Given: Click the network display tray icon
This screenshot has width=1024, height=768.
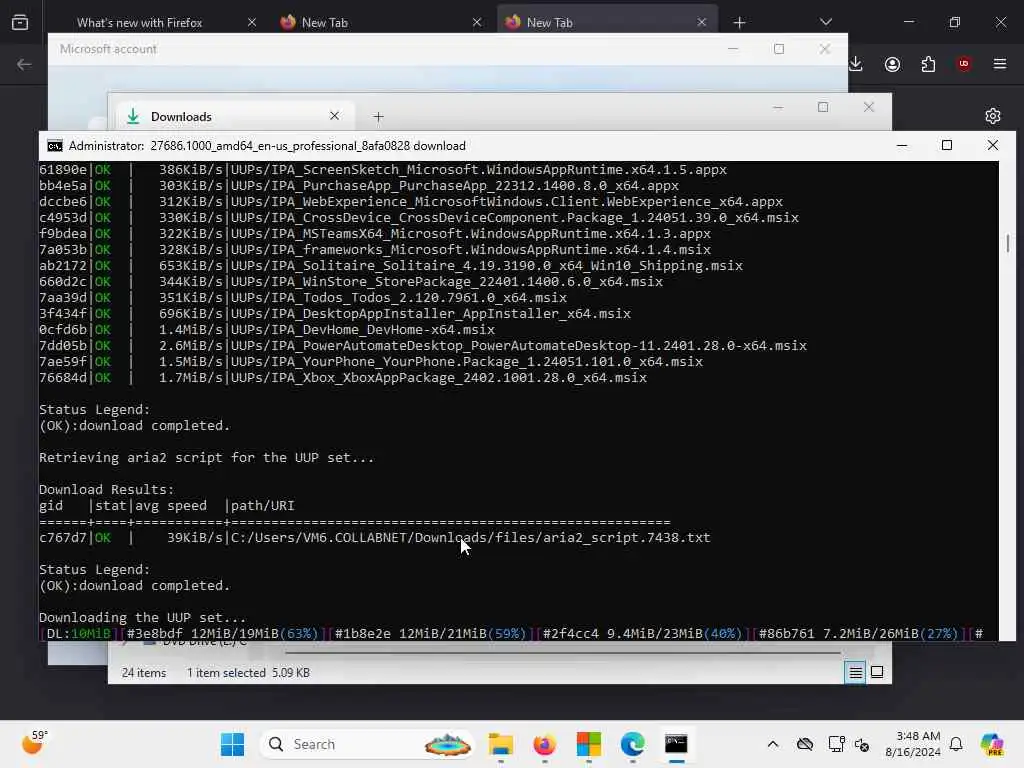Looking at the screenshot, I should point(836,744).
